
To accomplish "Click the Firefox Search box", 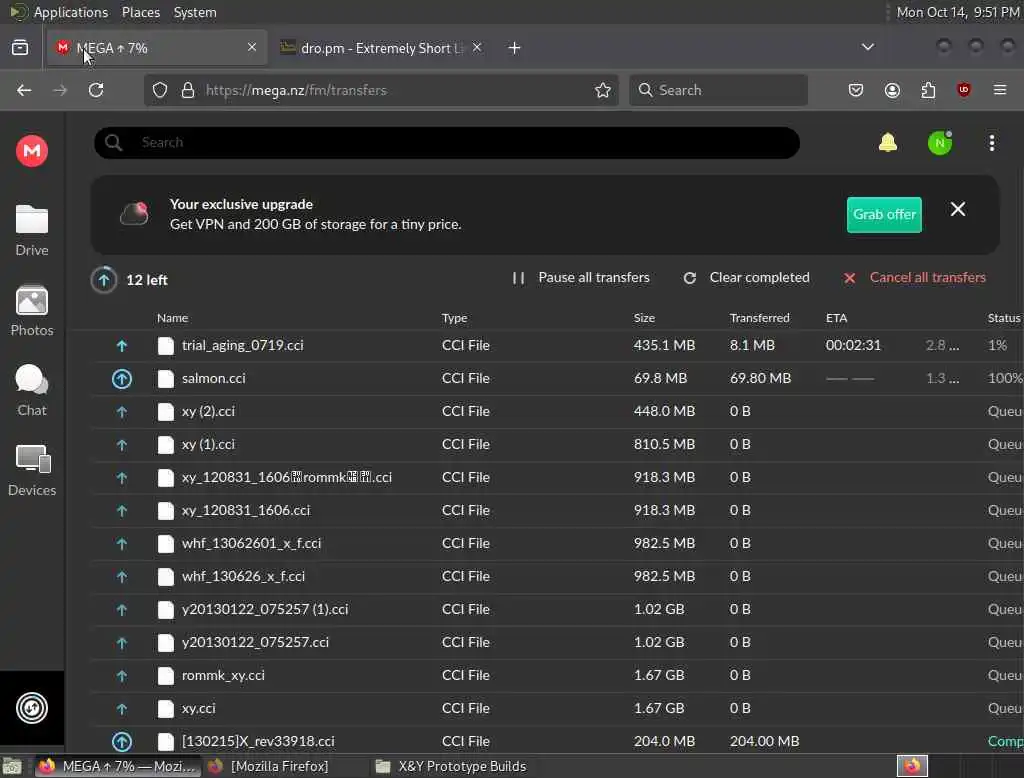I will [718, 90].
